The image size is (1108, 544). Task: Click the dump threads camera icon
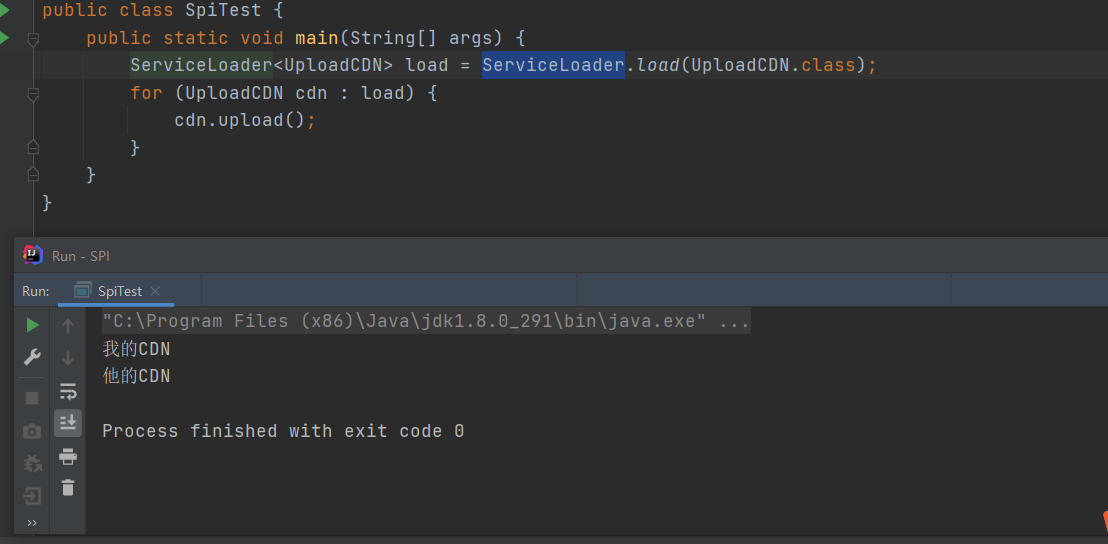32,431
